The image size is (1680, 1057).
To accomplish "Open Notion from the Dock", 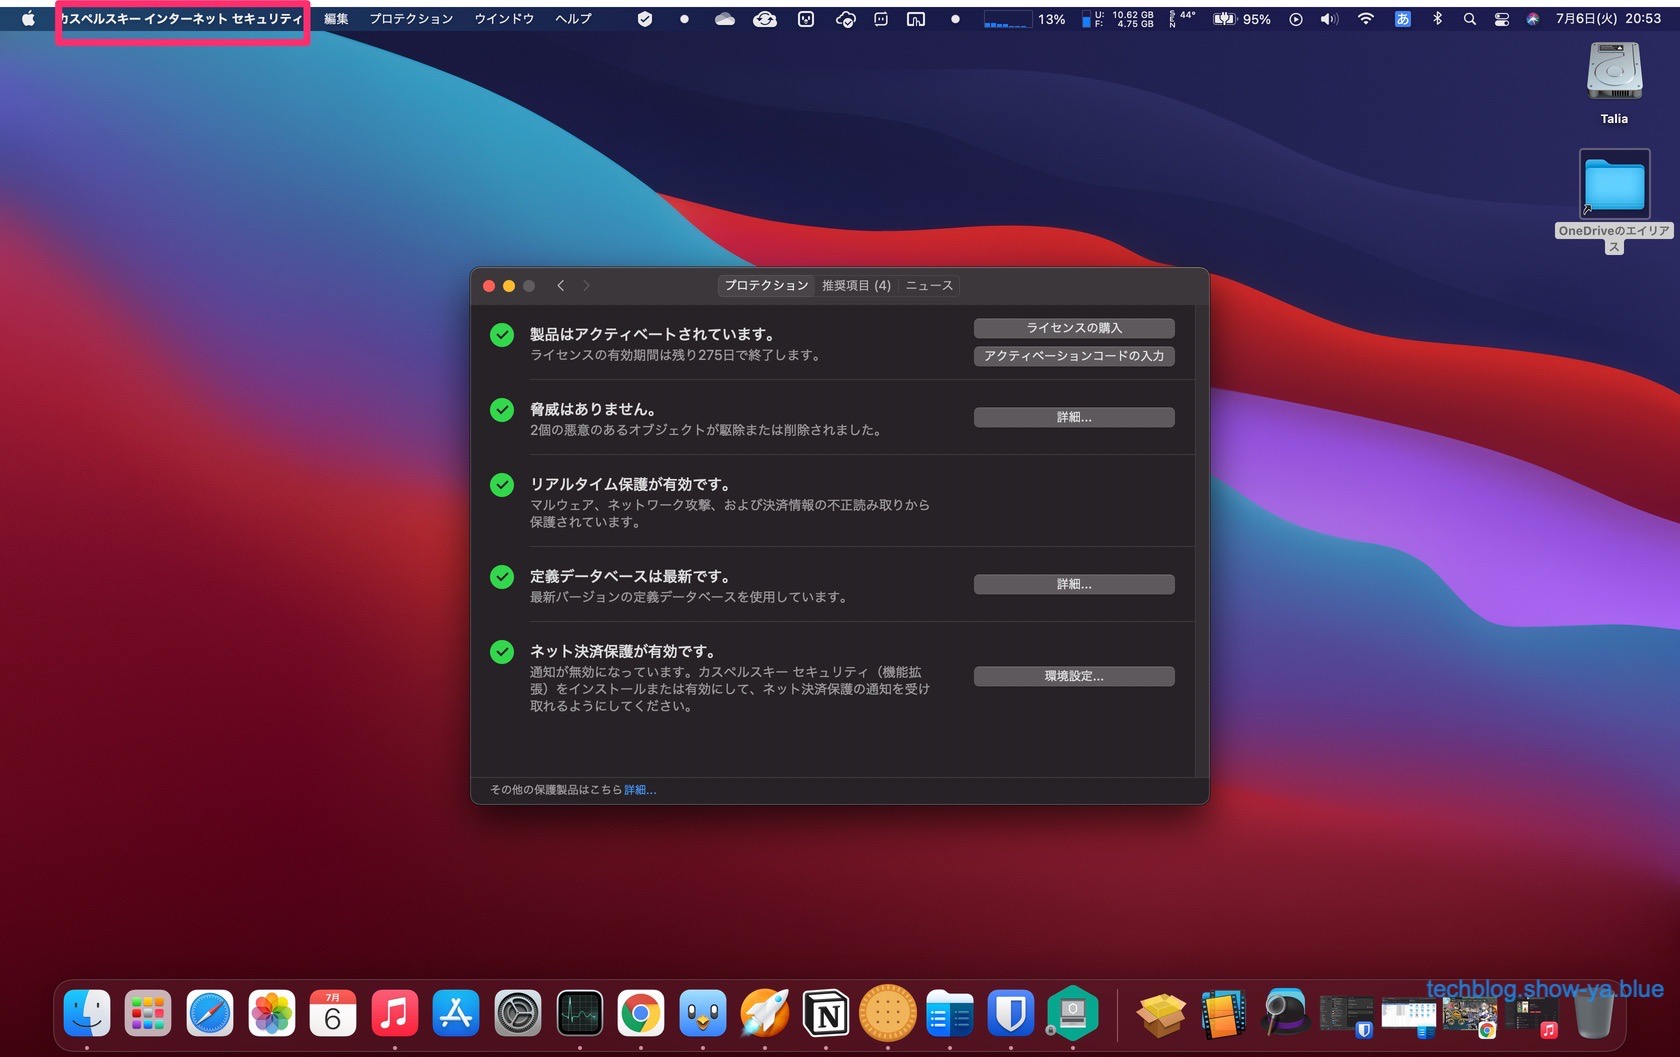I will tap(826, 1015).
